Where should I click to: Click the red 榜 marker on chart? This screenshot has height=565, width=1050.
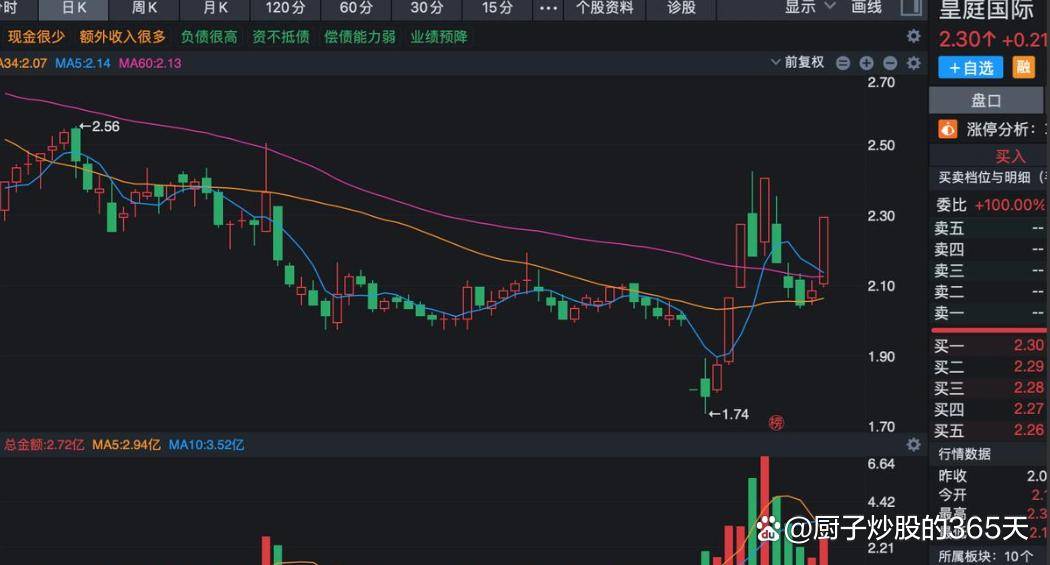pos(776,422)
